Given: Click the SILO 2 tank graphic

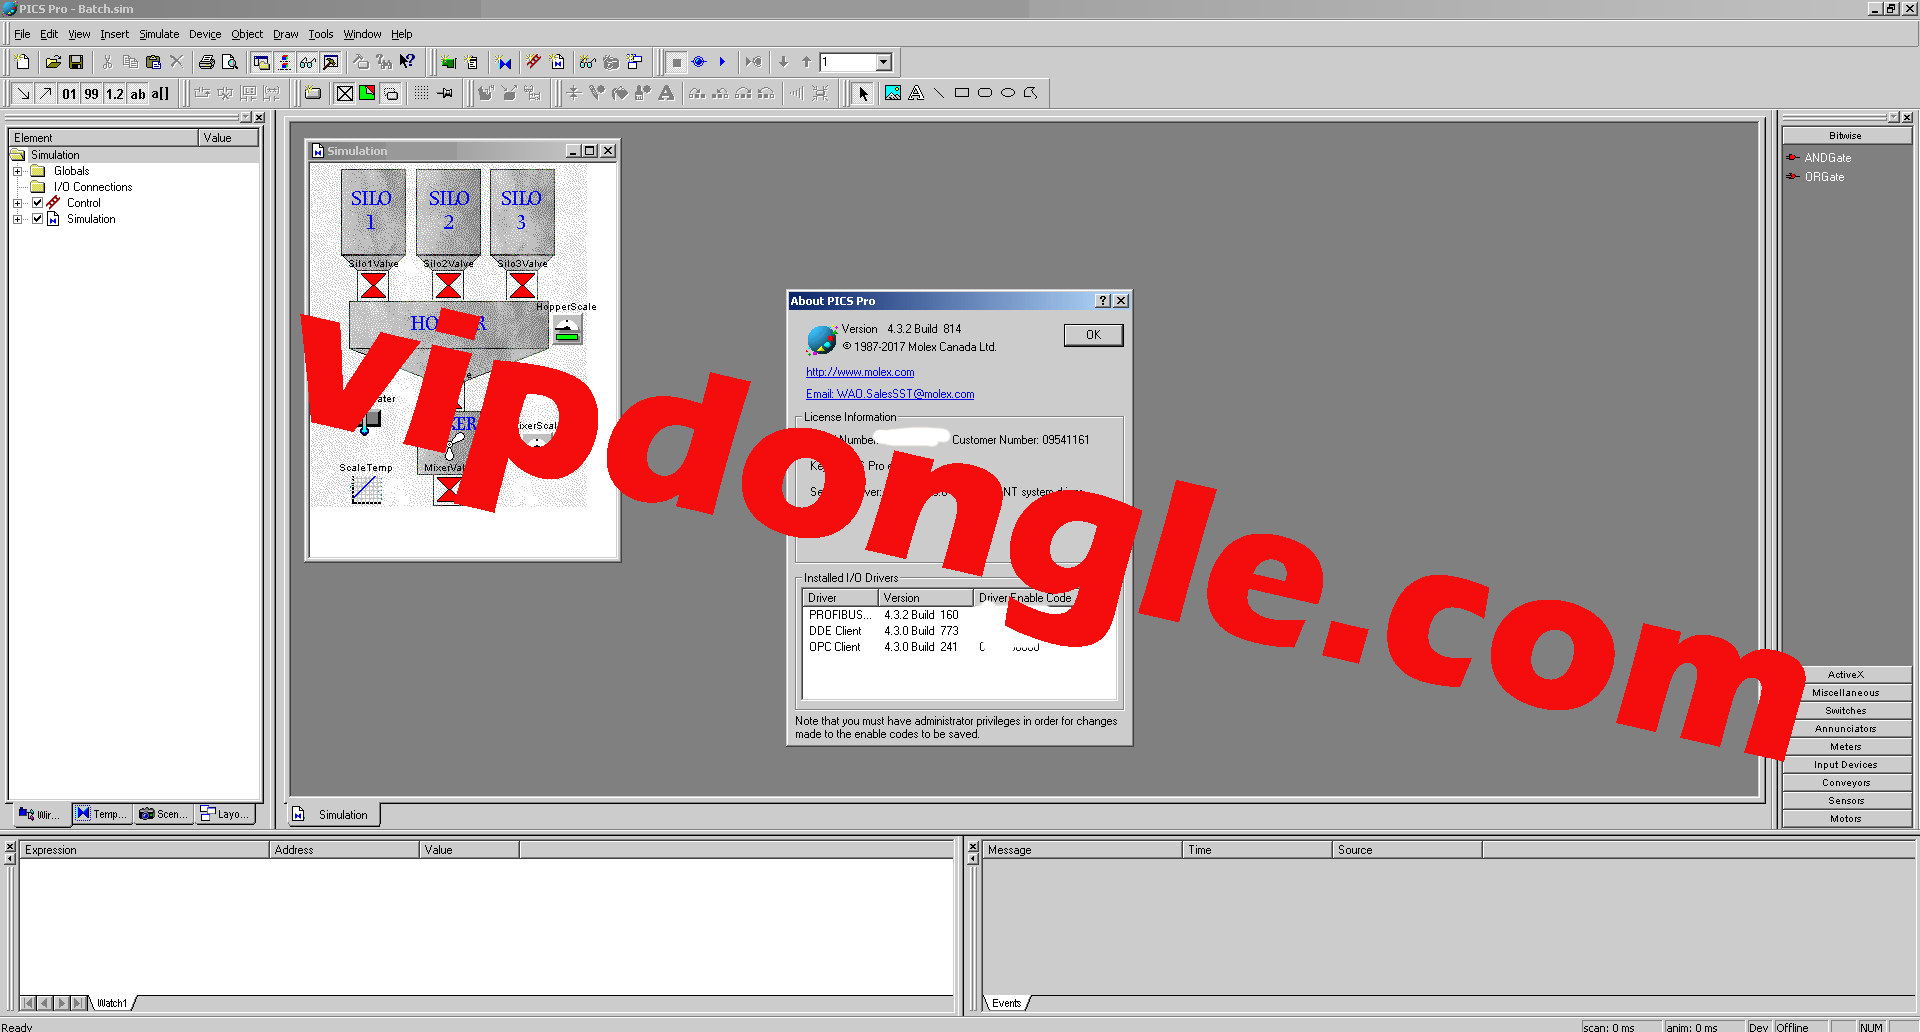Looking at the screenshot, I should 449,212.
